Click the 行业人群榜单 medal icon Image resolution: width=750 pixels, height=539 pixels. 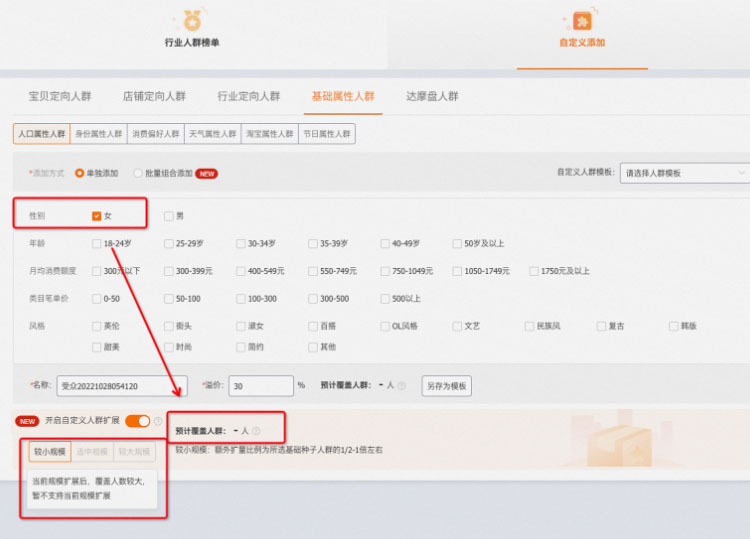click(x=191, y=19)
